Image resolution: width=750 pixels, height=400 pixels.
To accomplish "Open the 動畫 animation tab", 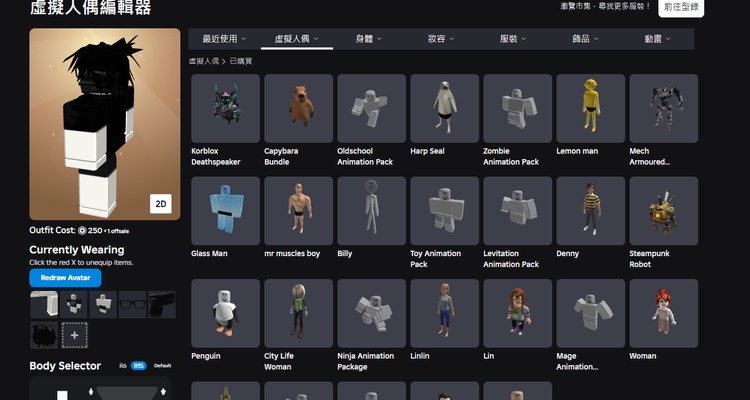I will pyautogui.click(x=656, y=39).
